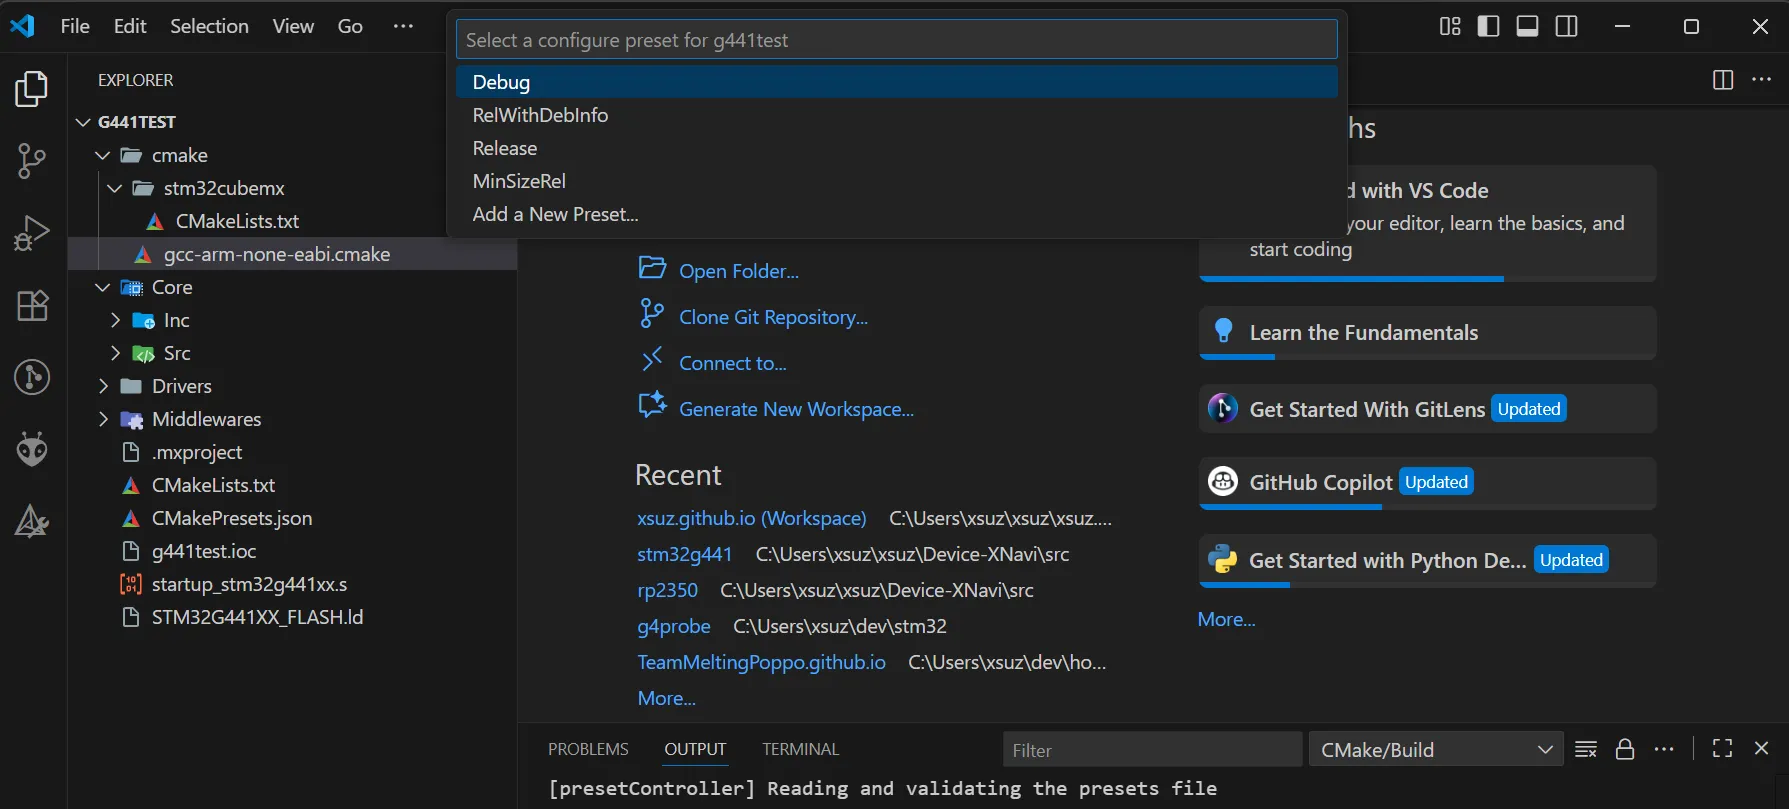Open the PlatformIO alien icon
Image resolution: width=1789 pixels, height=809 pixels.
[32, 449]
